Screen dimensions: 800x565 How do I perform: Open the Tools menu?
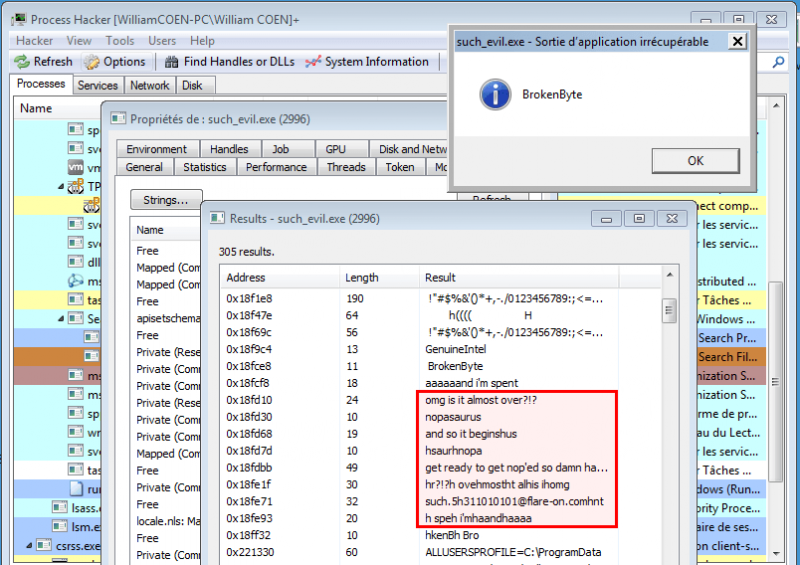pos(120,41)
